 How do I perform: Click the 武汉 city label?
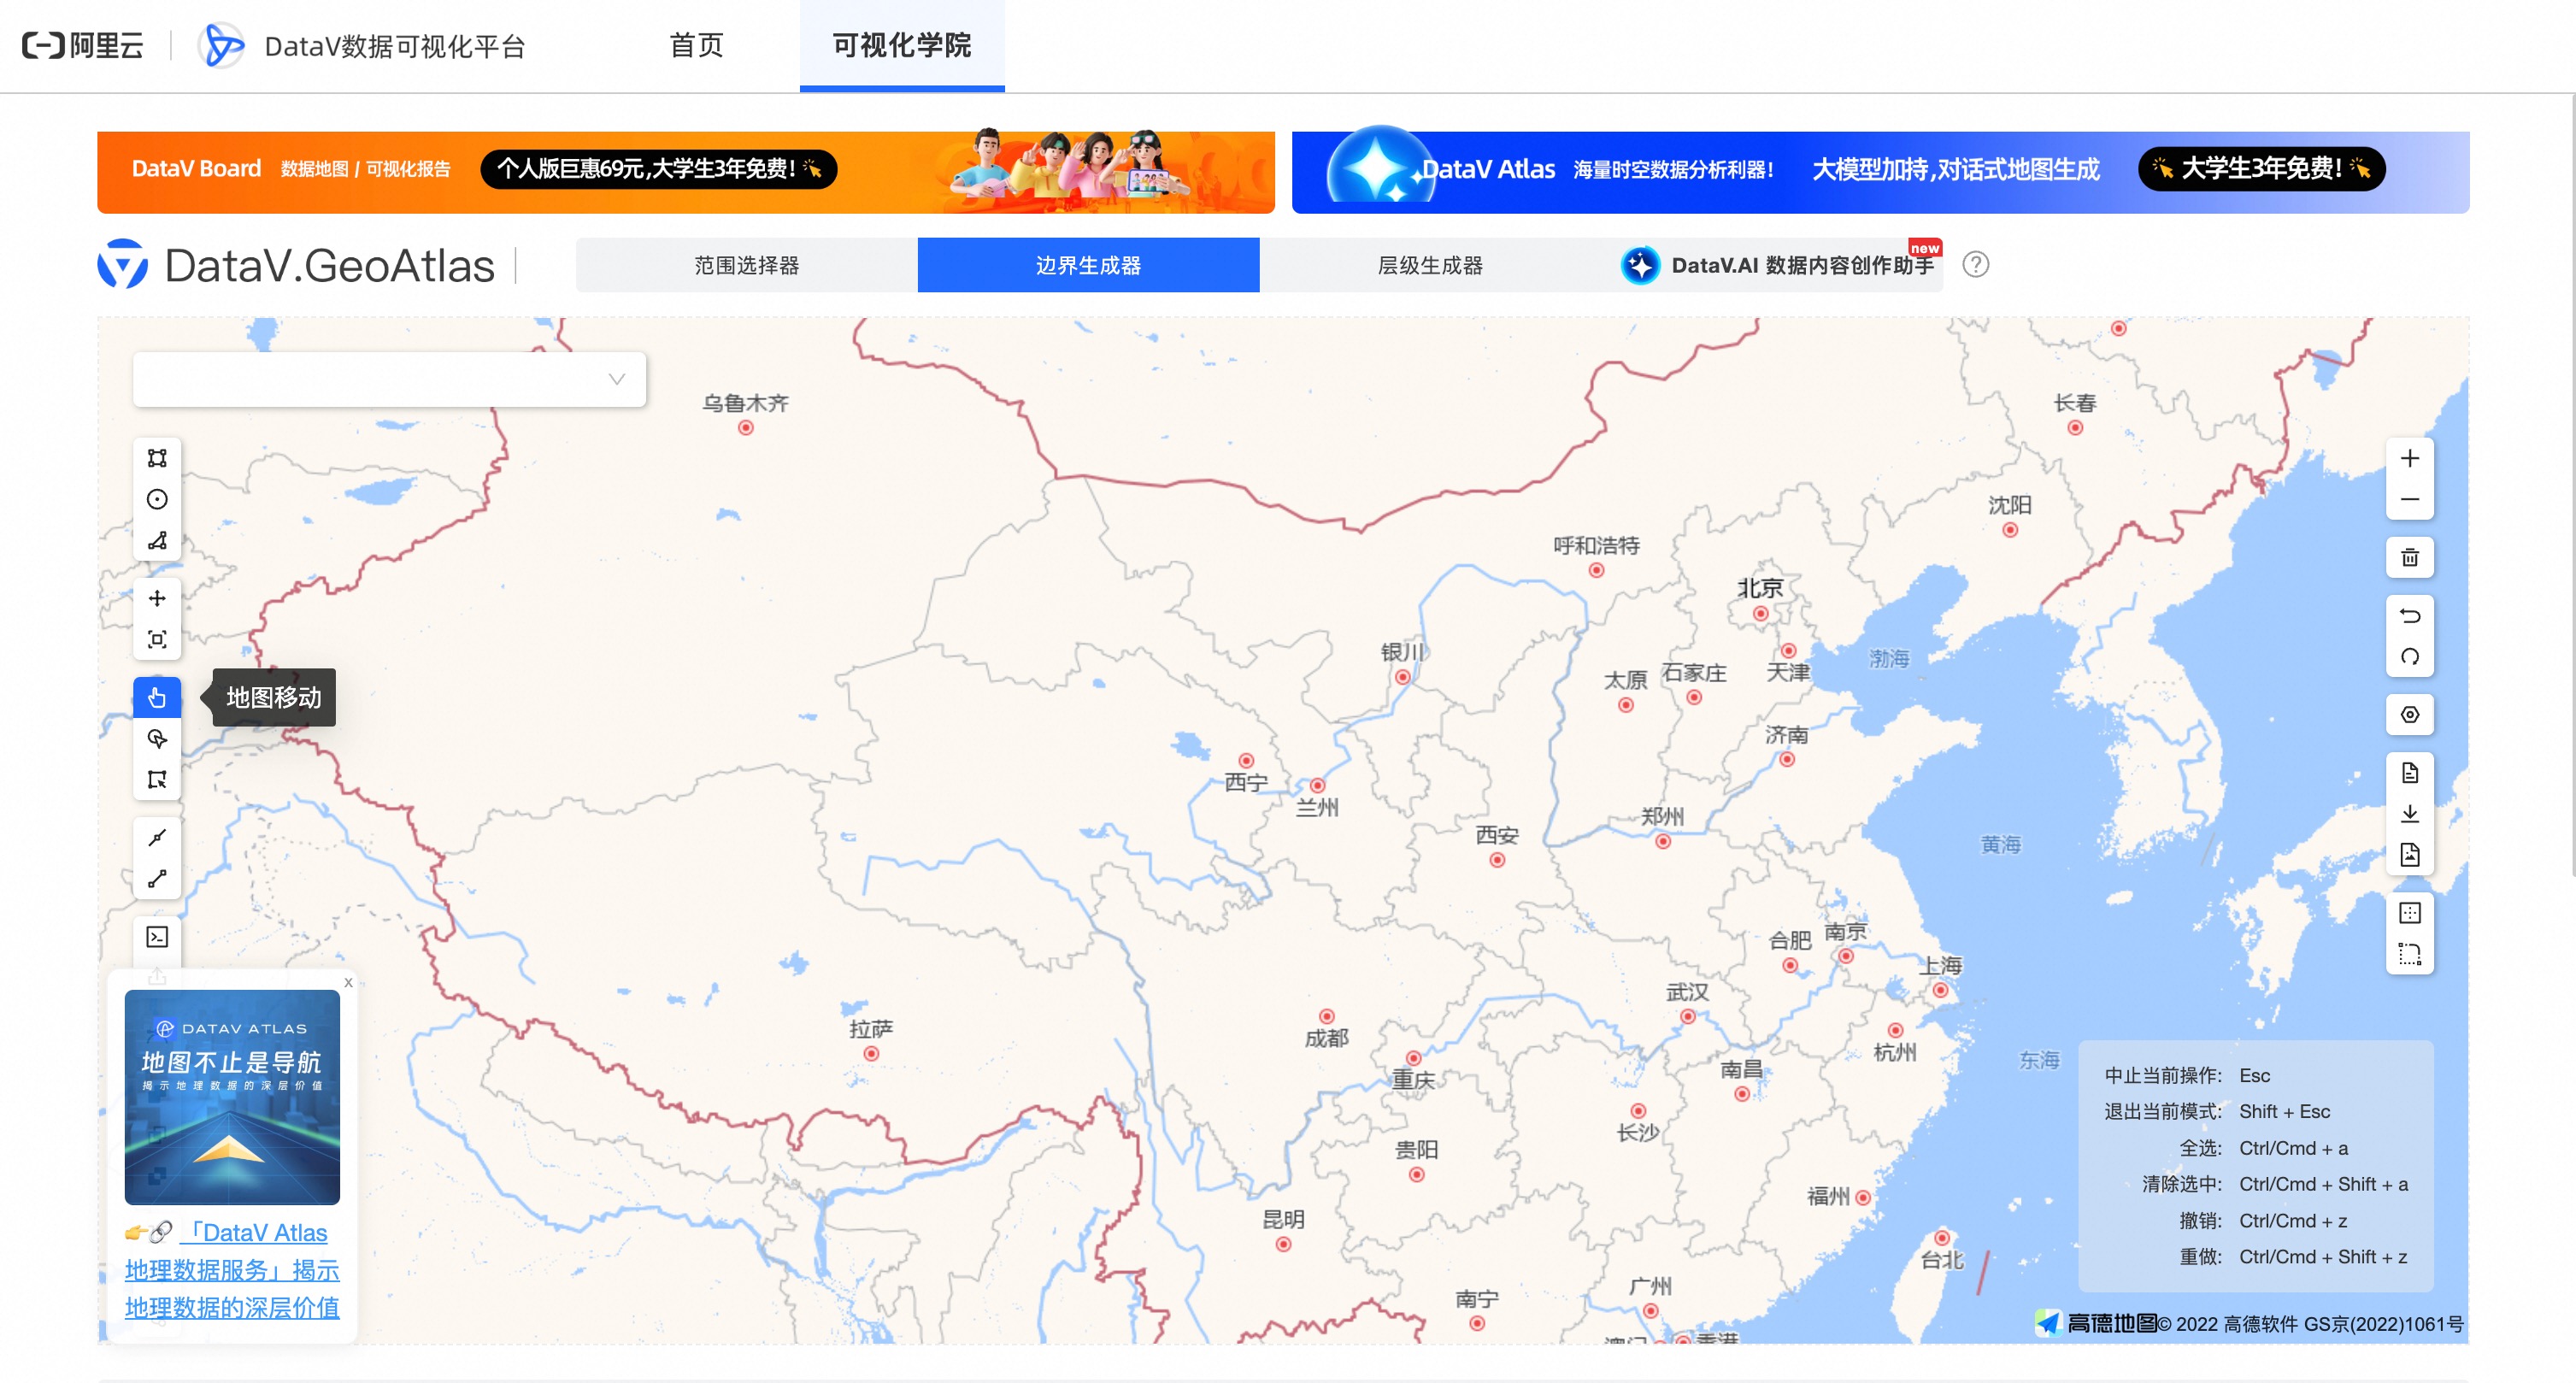click(1687, 992)
